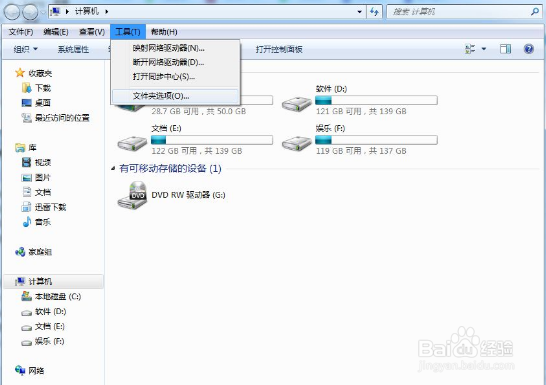Image resolution: width=546 pixels, height=385 pixels.
Task: Click the 系统属性 toolbar button
Action: coord(73,49)
